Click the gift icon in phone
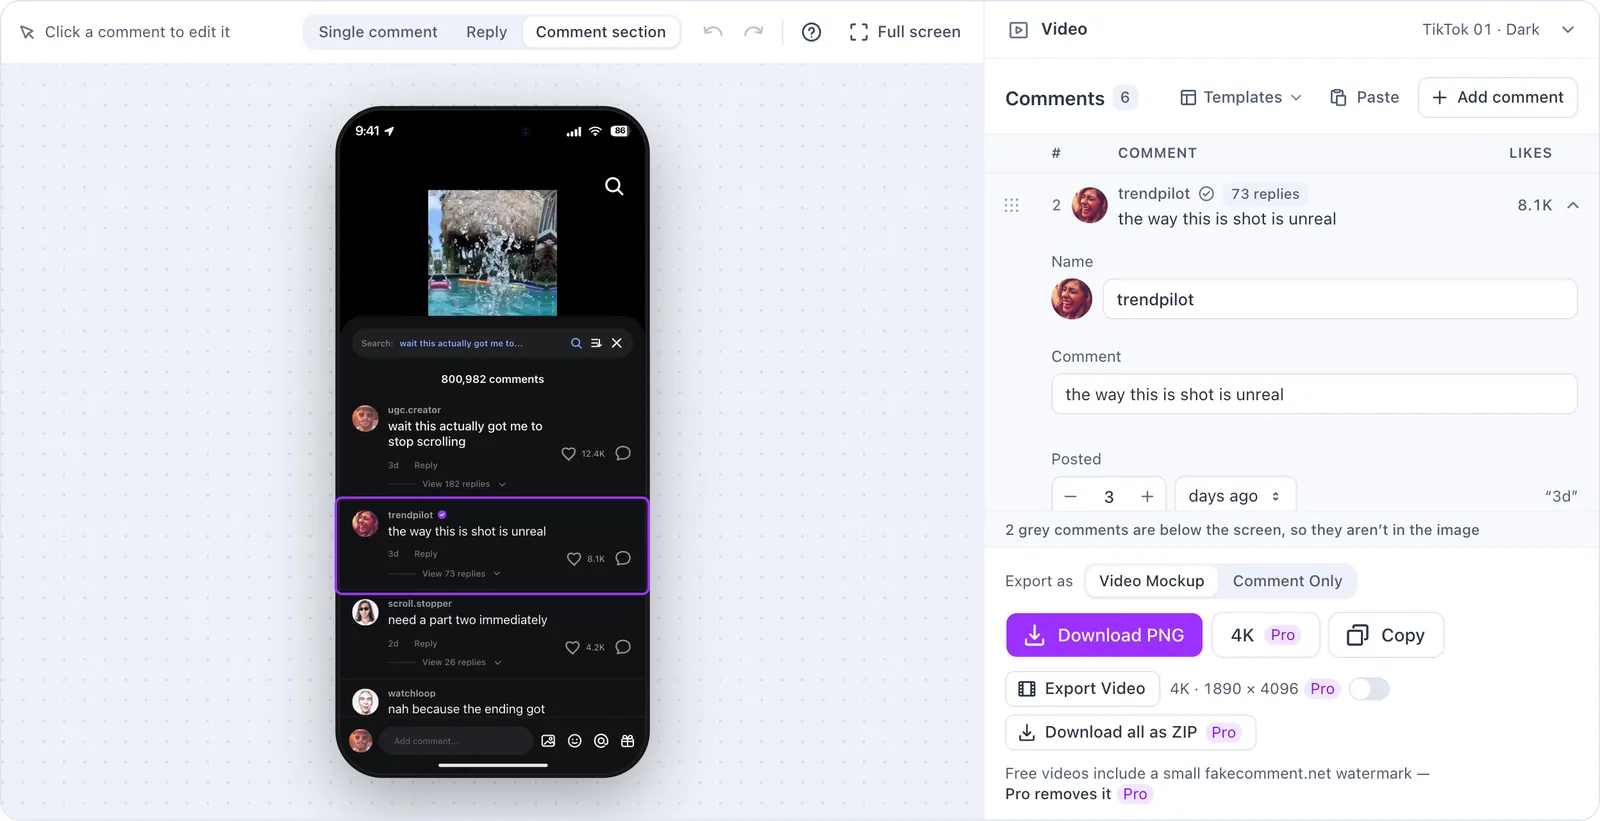The width and height of the screenshot is (1600, 821). [628, 741]
